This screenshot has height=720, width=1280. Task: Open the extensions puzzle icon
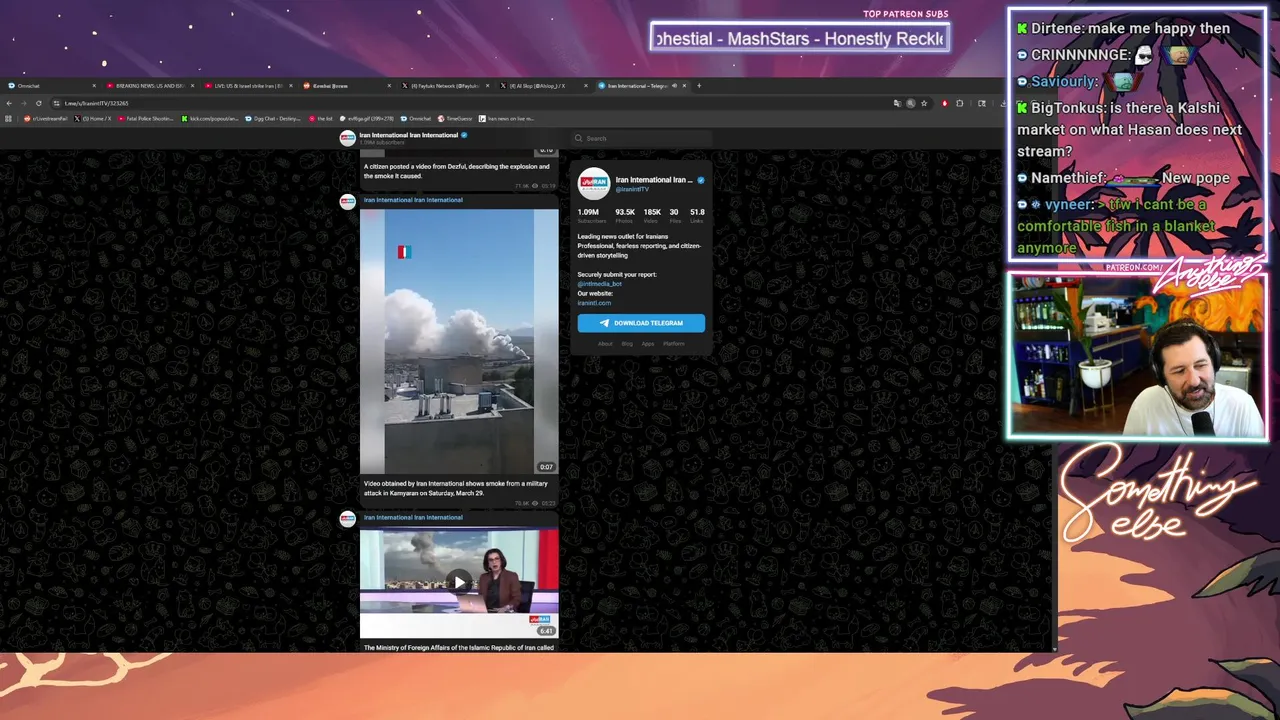point(960,103)
